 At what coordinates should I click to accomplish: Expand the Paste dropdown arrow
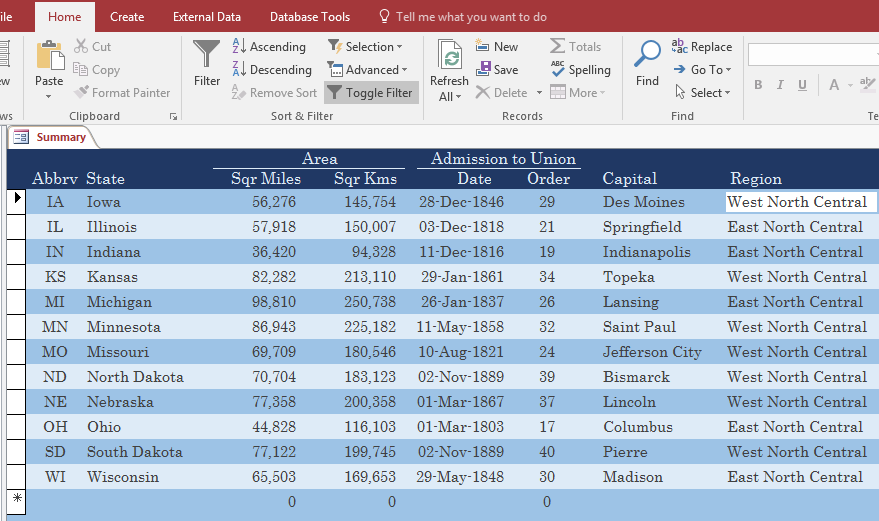click(x=49, y=96)
